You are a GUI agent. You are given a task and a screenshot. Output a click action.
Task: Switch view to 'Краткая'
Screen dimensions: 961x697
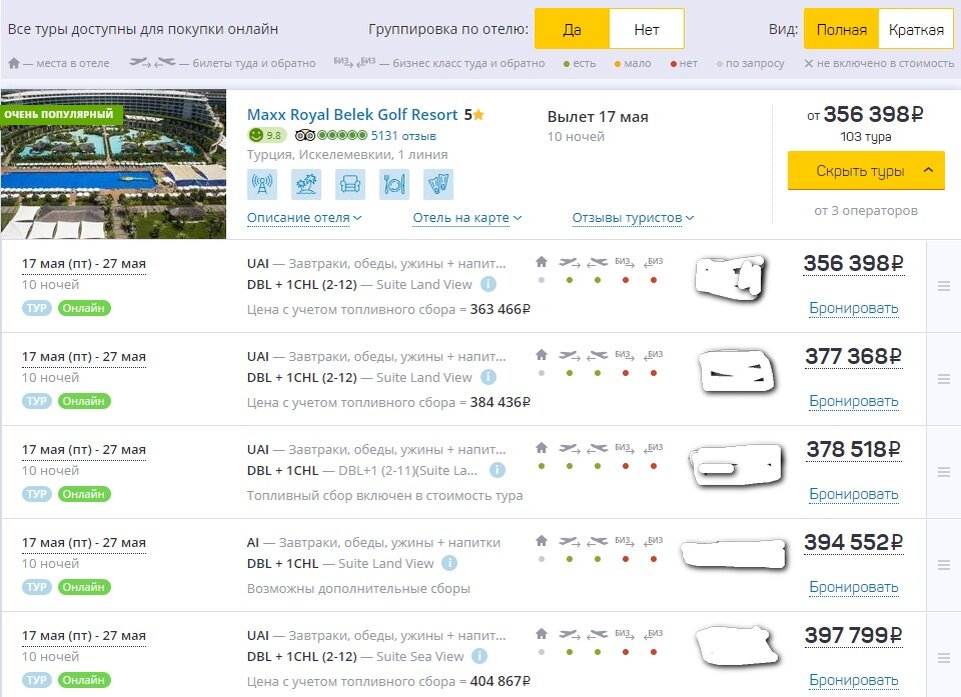point(916,29)
